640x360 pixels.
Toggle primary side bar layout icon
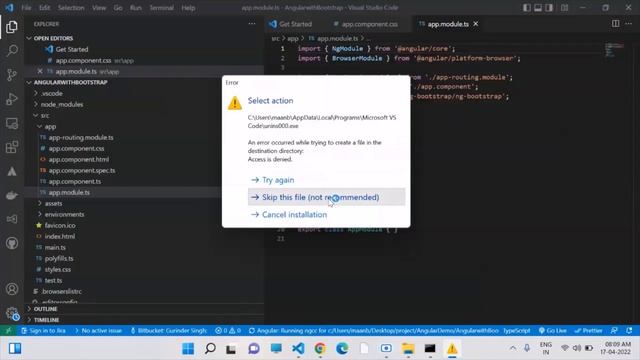click(527, 8)
